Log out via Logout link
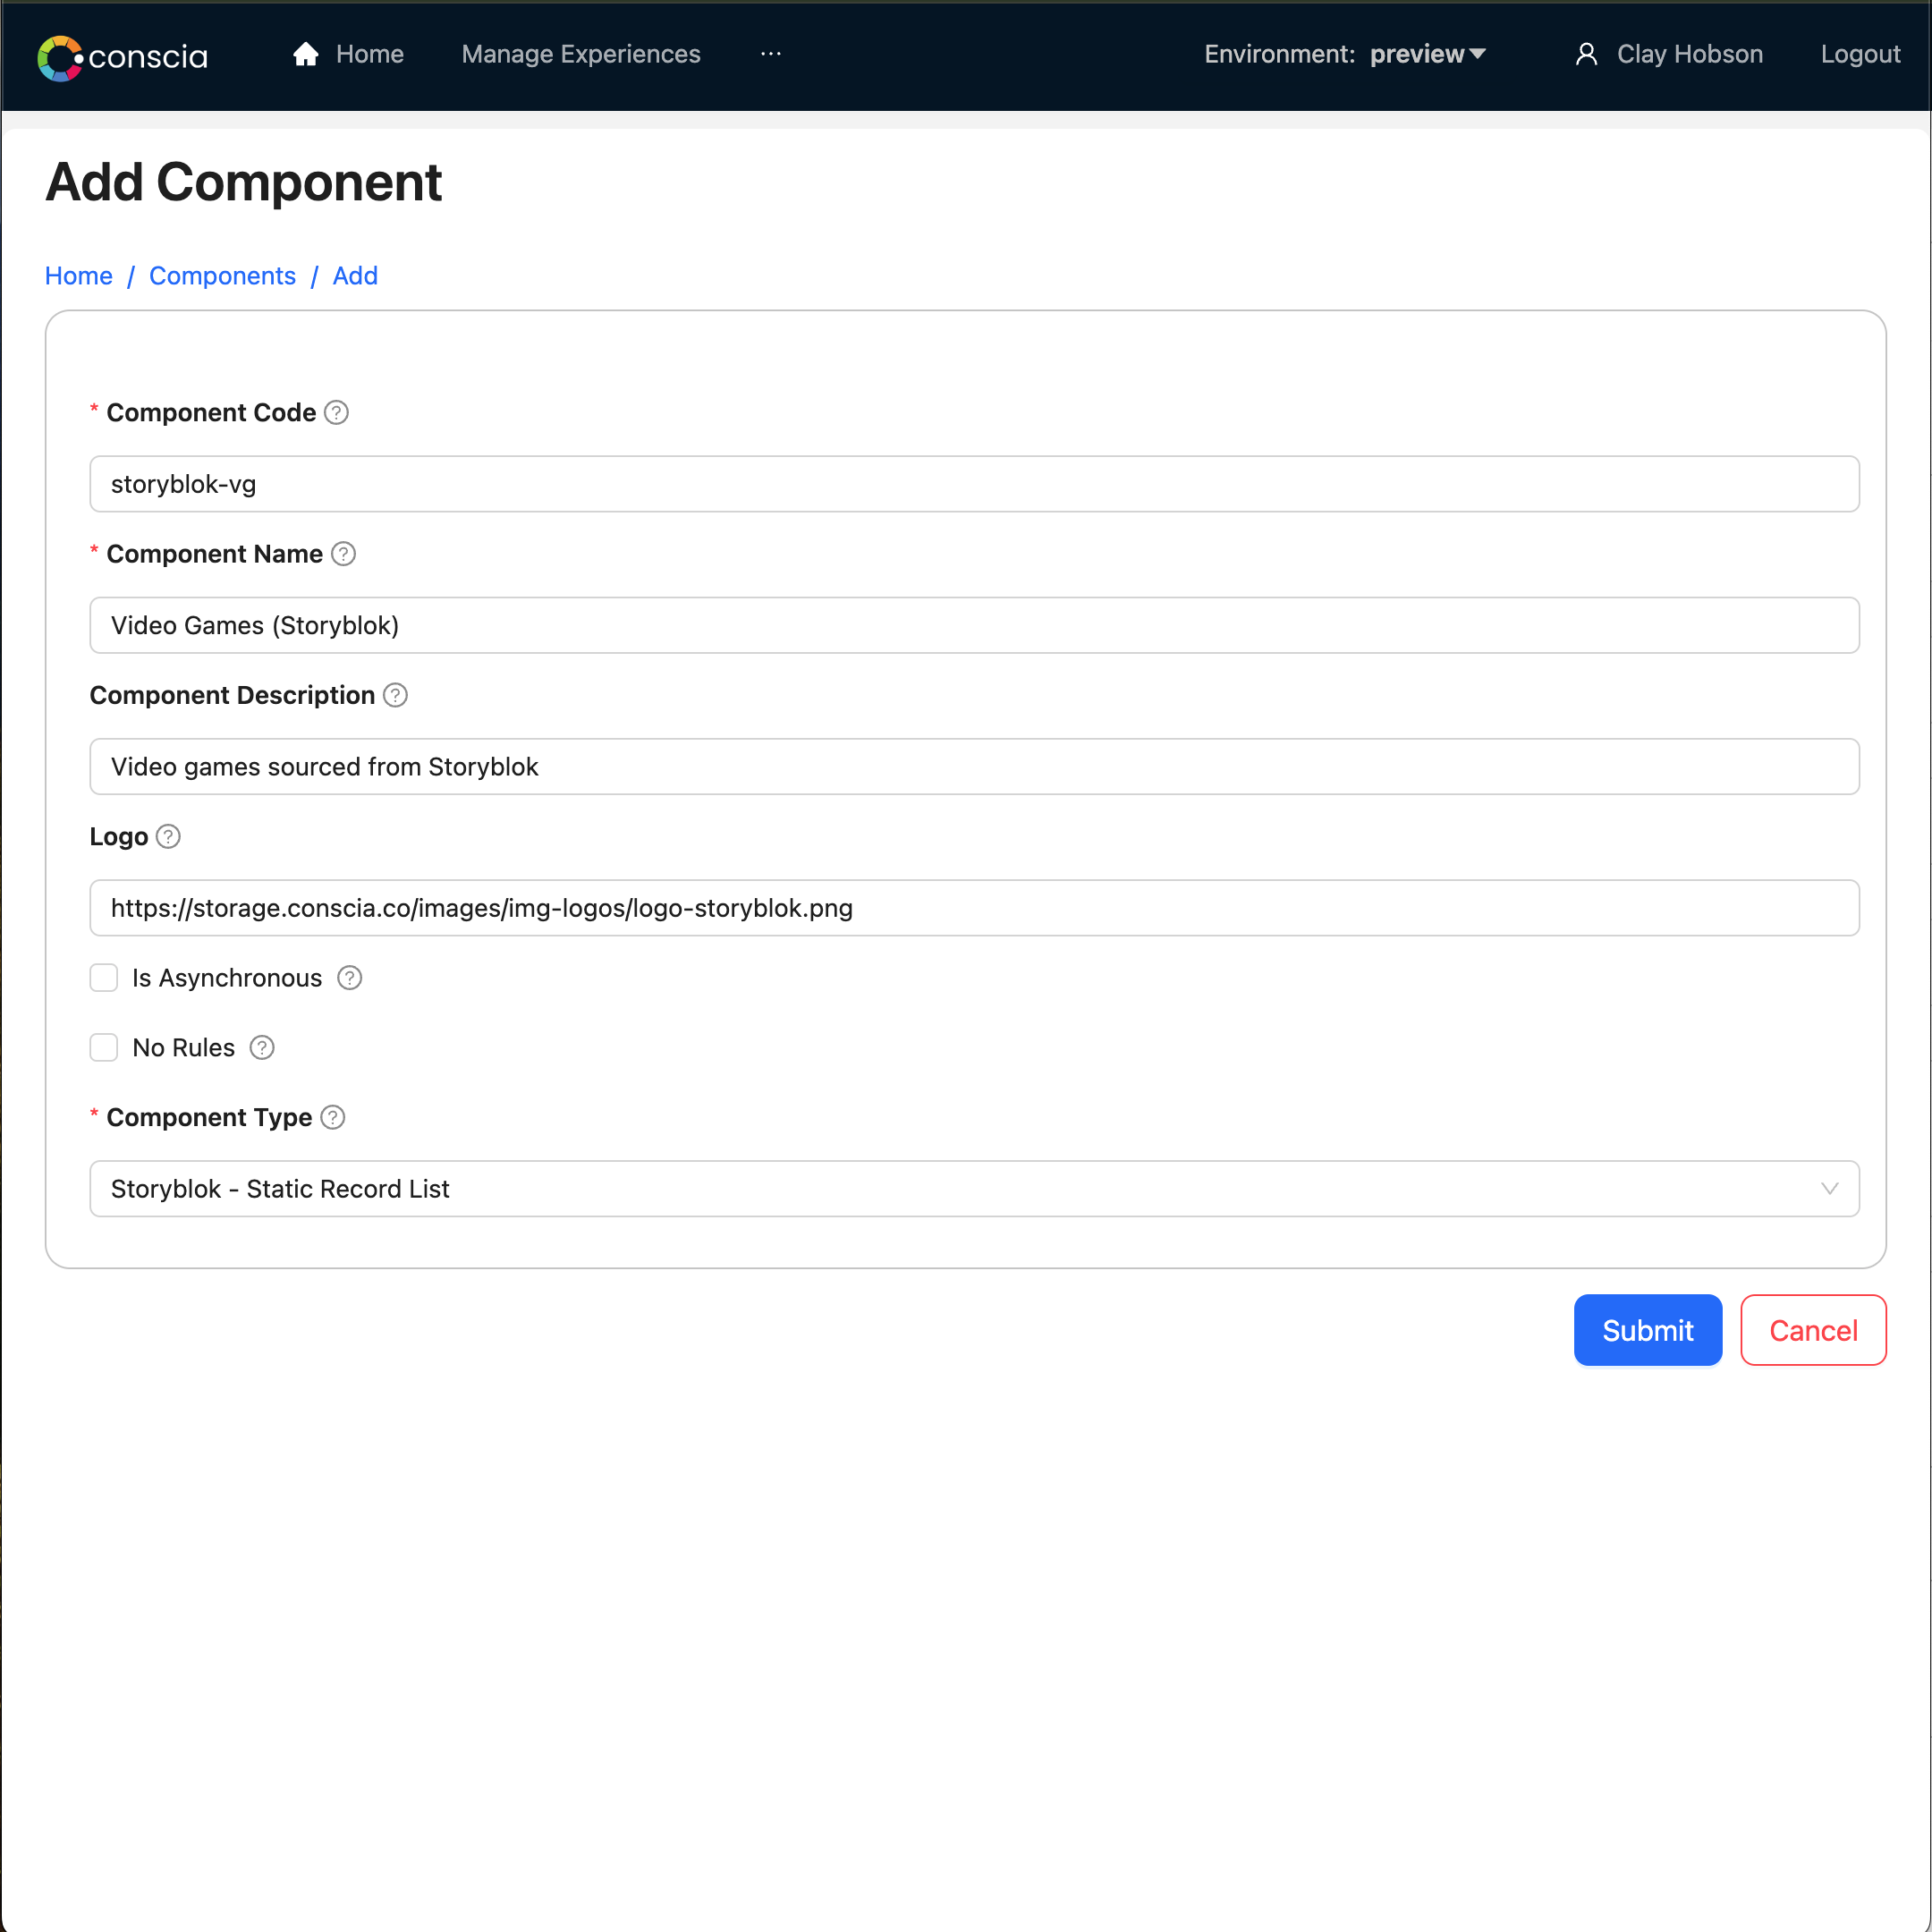This screenshot has width=1932, height=1932. 1860,54
